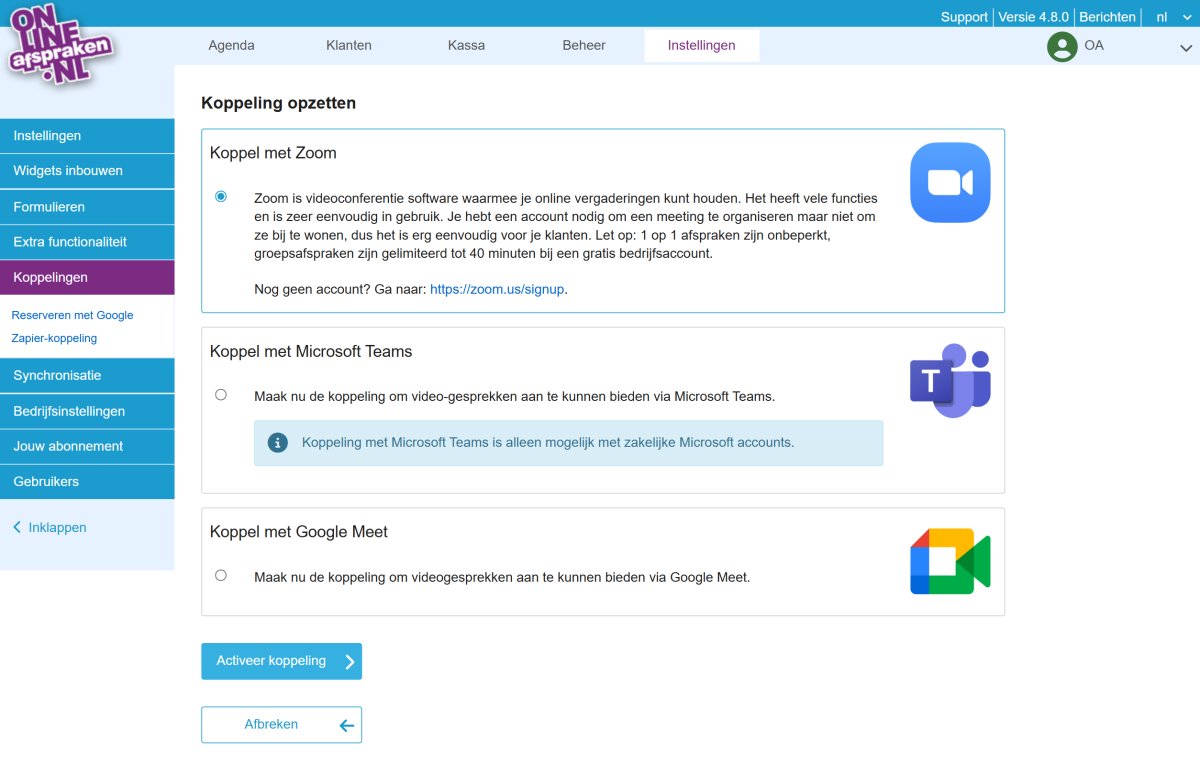Click the Inklappen chevron icon
This screenshot has width=1200, height=776.
click(x=17, y=527)
